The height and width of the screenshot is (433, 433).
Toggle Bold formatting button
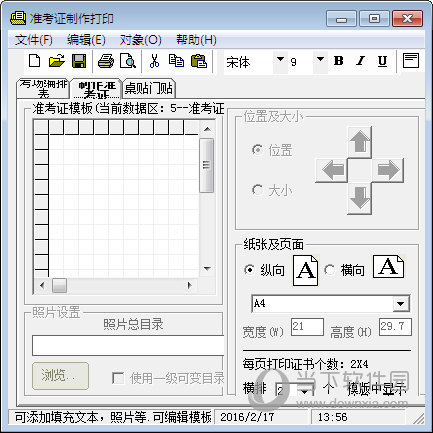[x=338, y=61]
